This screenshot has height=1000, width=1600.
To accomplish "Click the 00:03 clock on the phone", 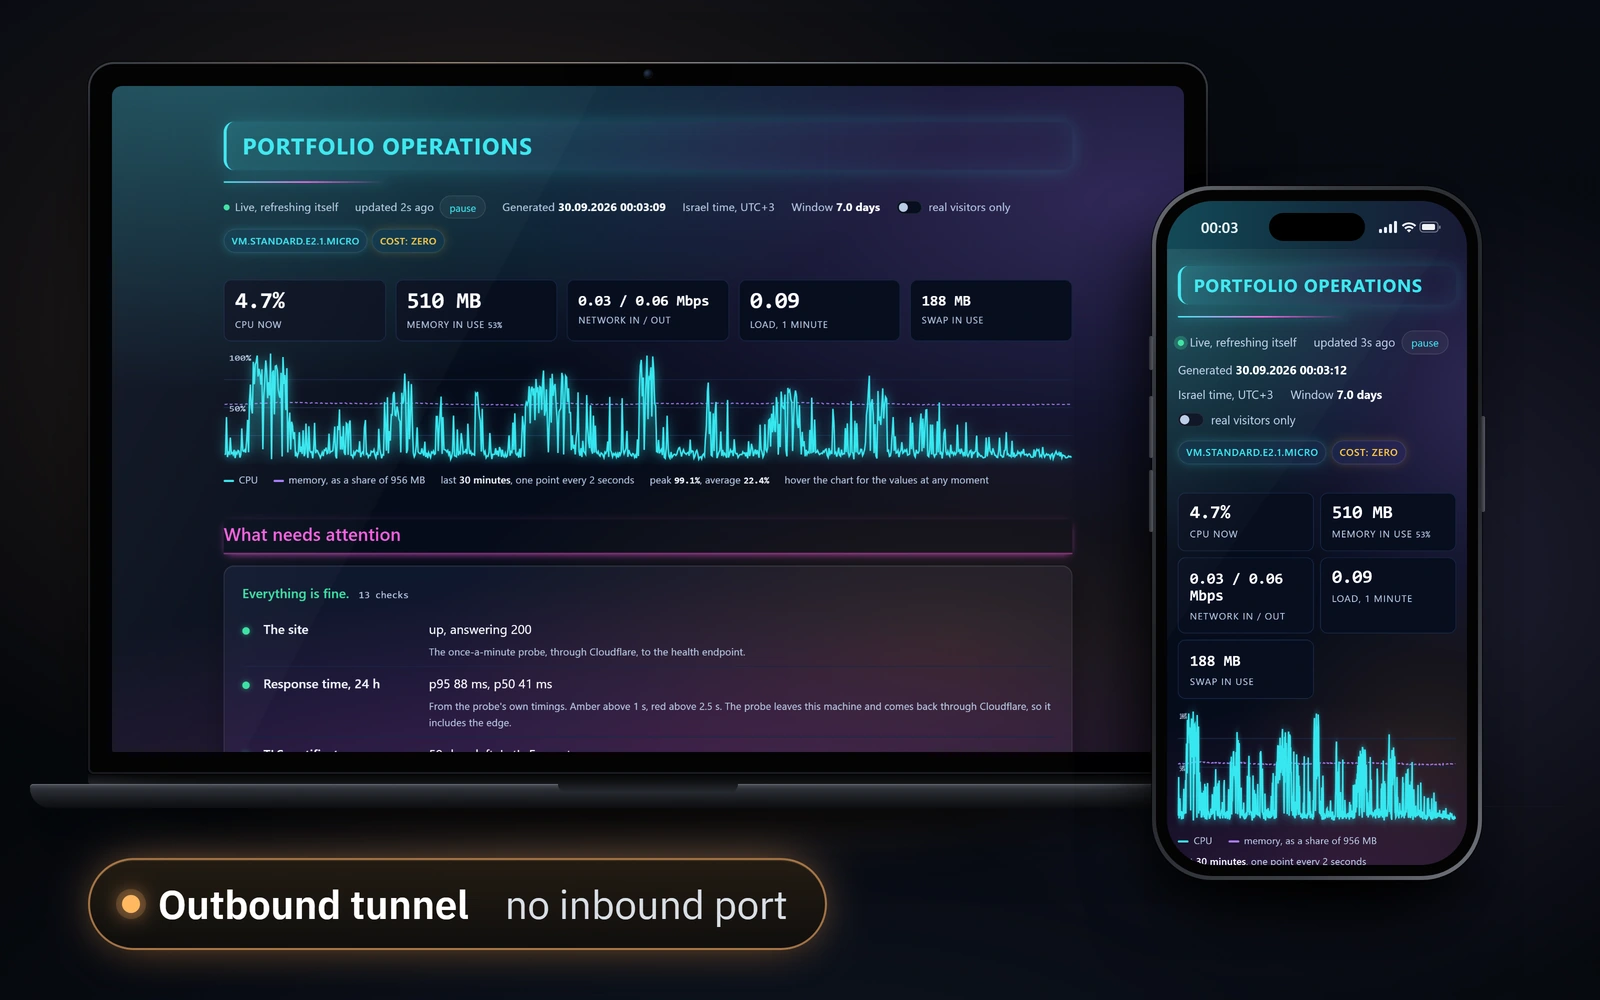I will [x=1219, y=228].
